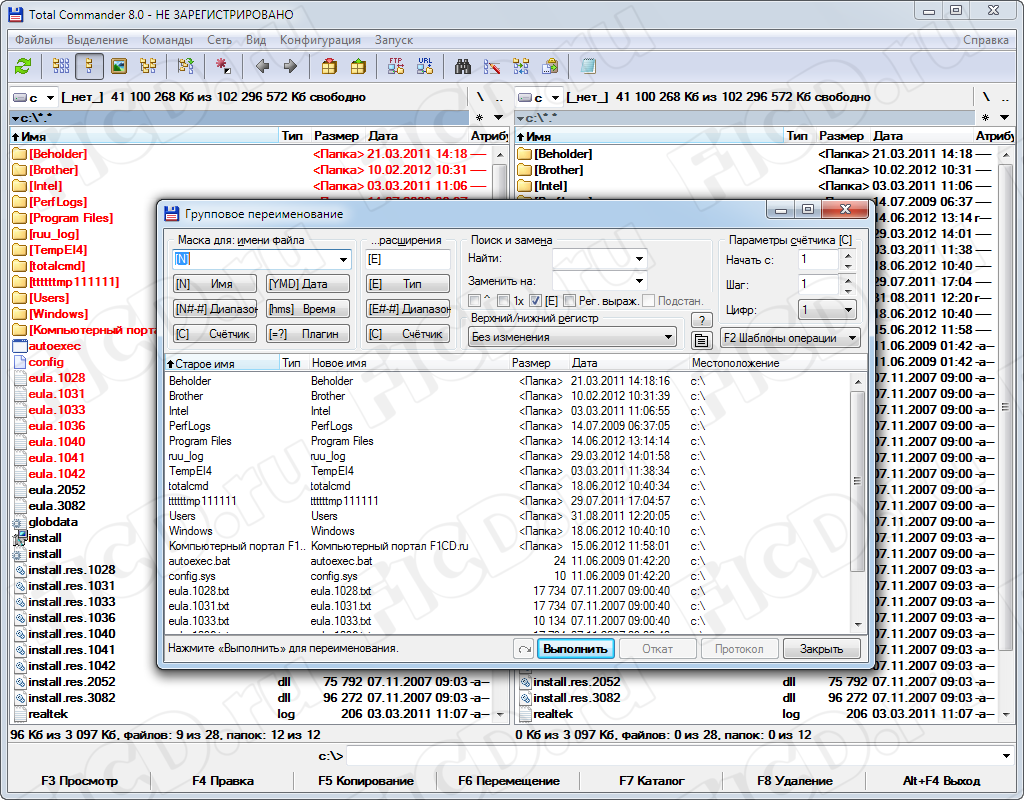Enable the 1x replace-once checkbox
1024x800 pixels.
pyautogui.click(x=503, y=300)
